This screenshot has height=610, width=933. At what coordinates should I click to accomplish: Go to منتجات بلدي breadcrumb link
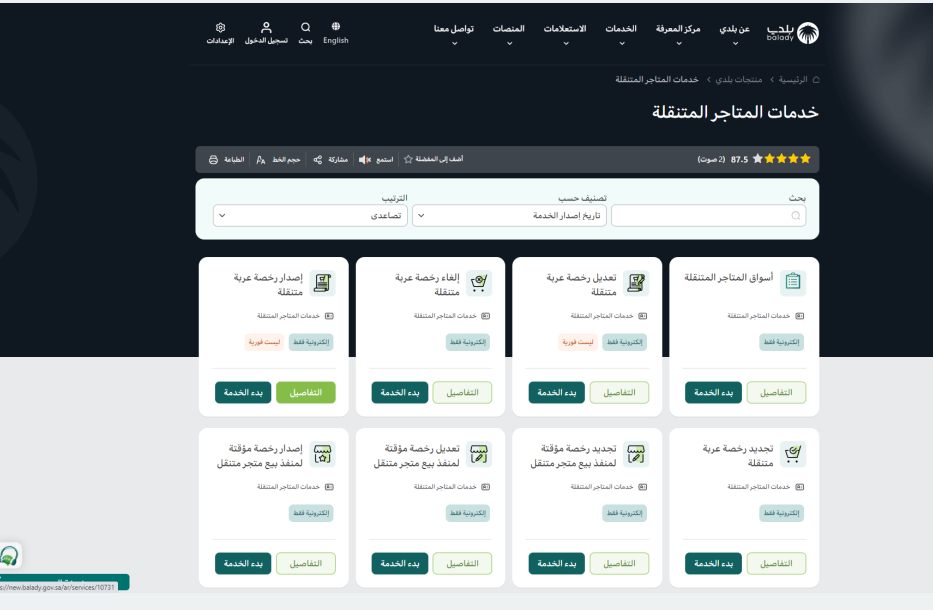point(738,80)
